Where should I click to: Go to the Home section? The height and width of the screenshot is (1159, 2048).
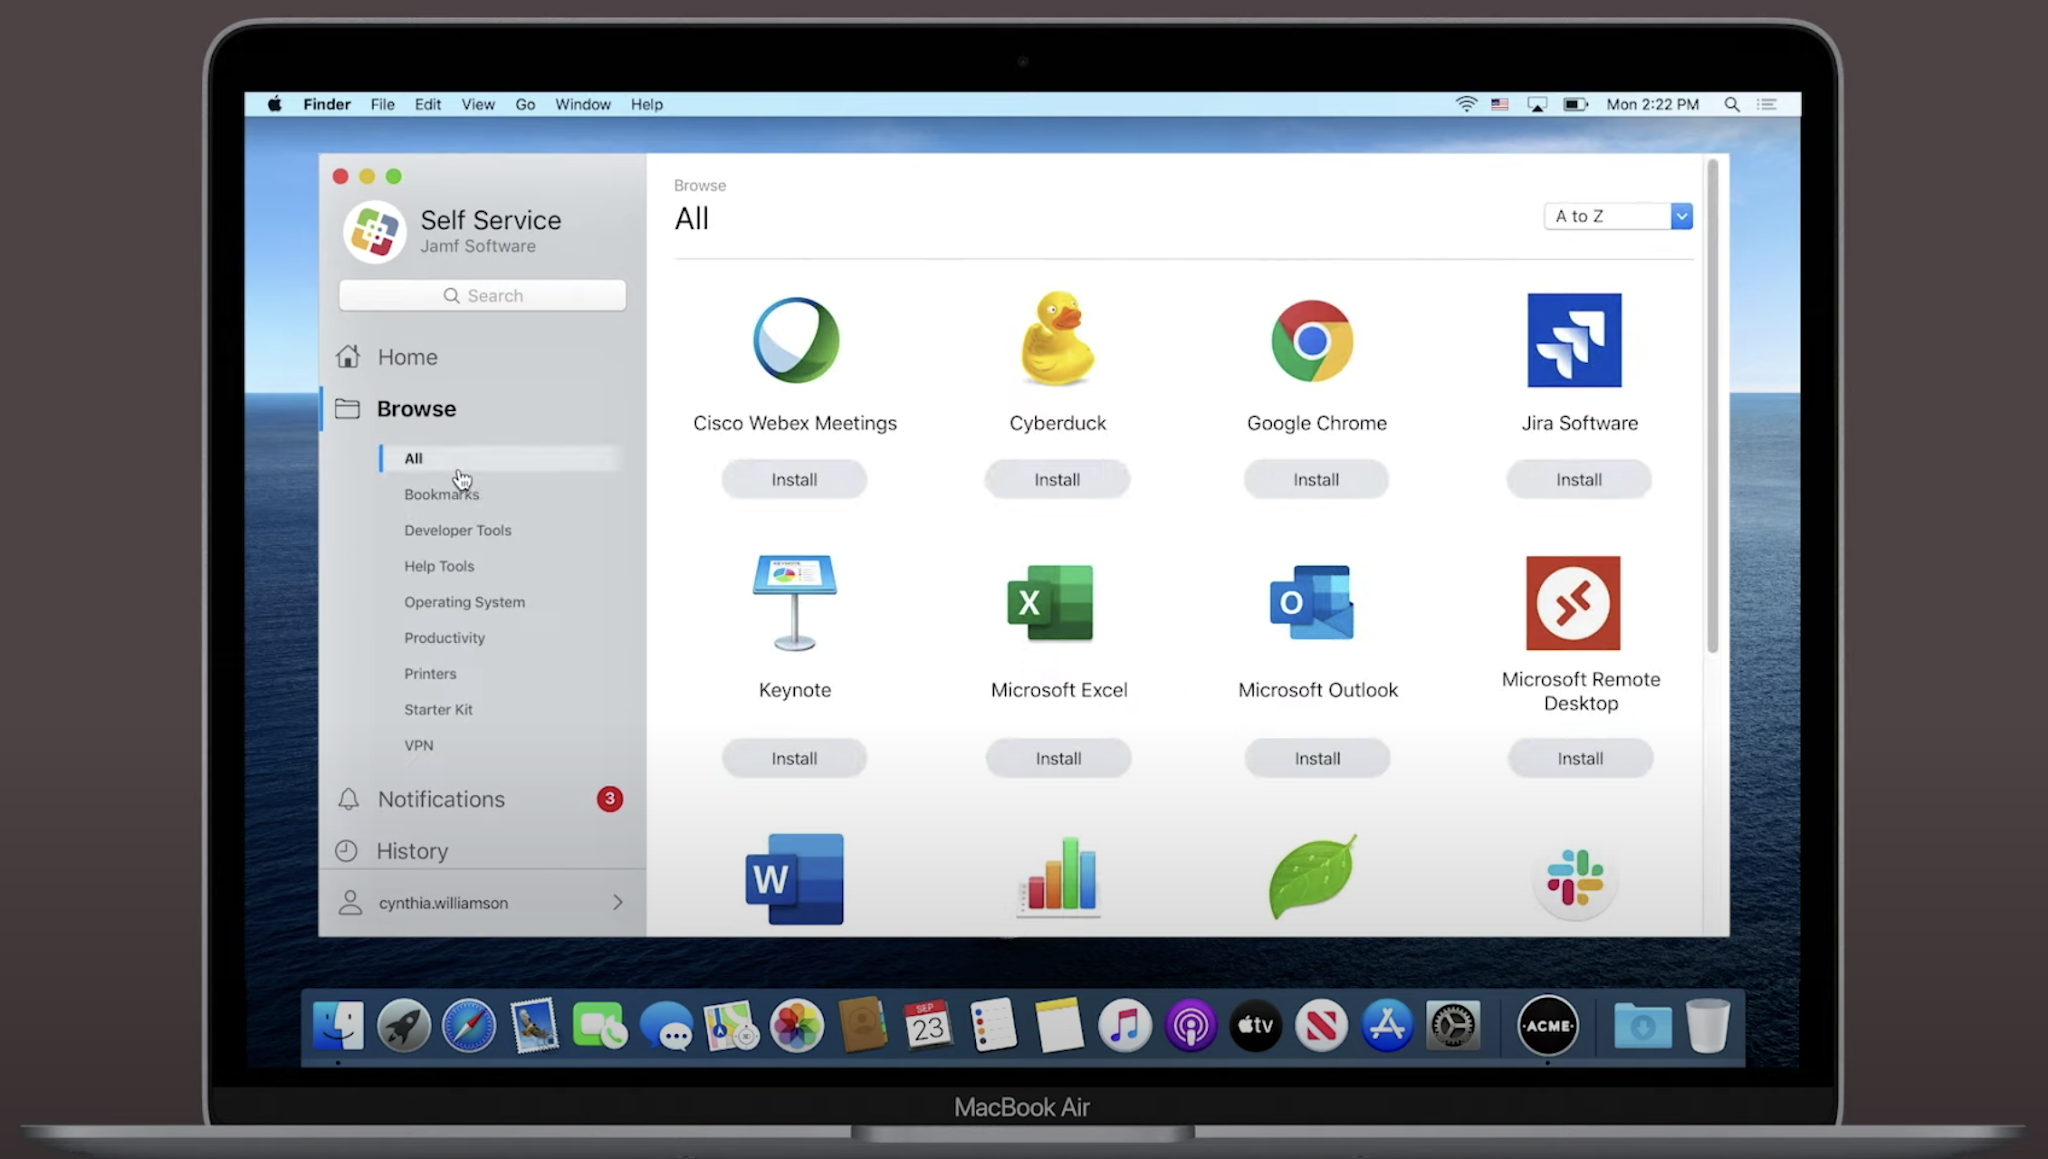(407, 357)
